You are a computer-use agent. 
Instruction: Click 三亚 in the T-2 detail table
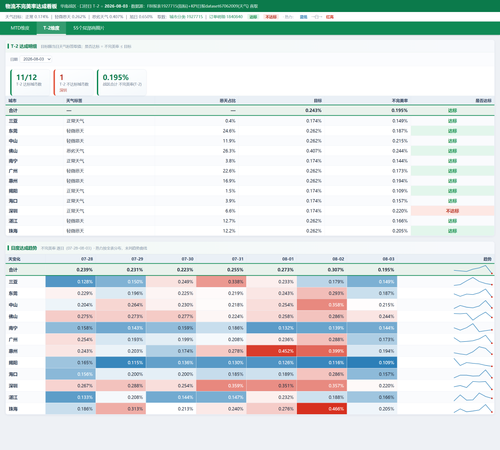pyautogui.click(x=13, y=121)
